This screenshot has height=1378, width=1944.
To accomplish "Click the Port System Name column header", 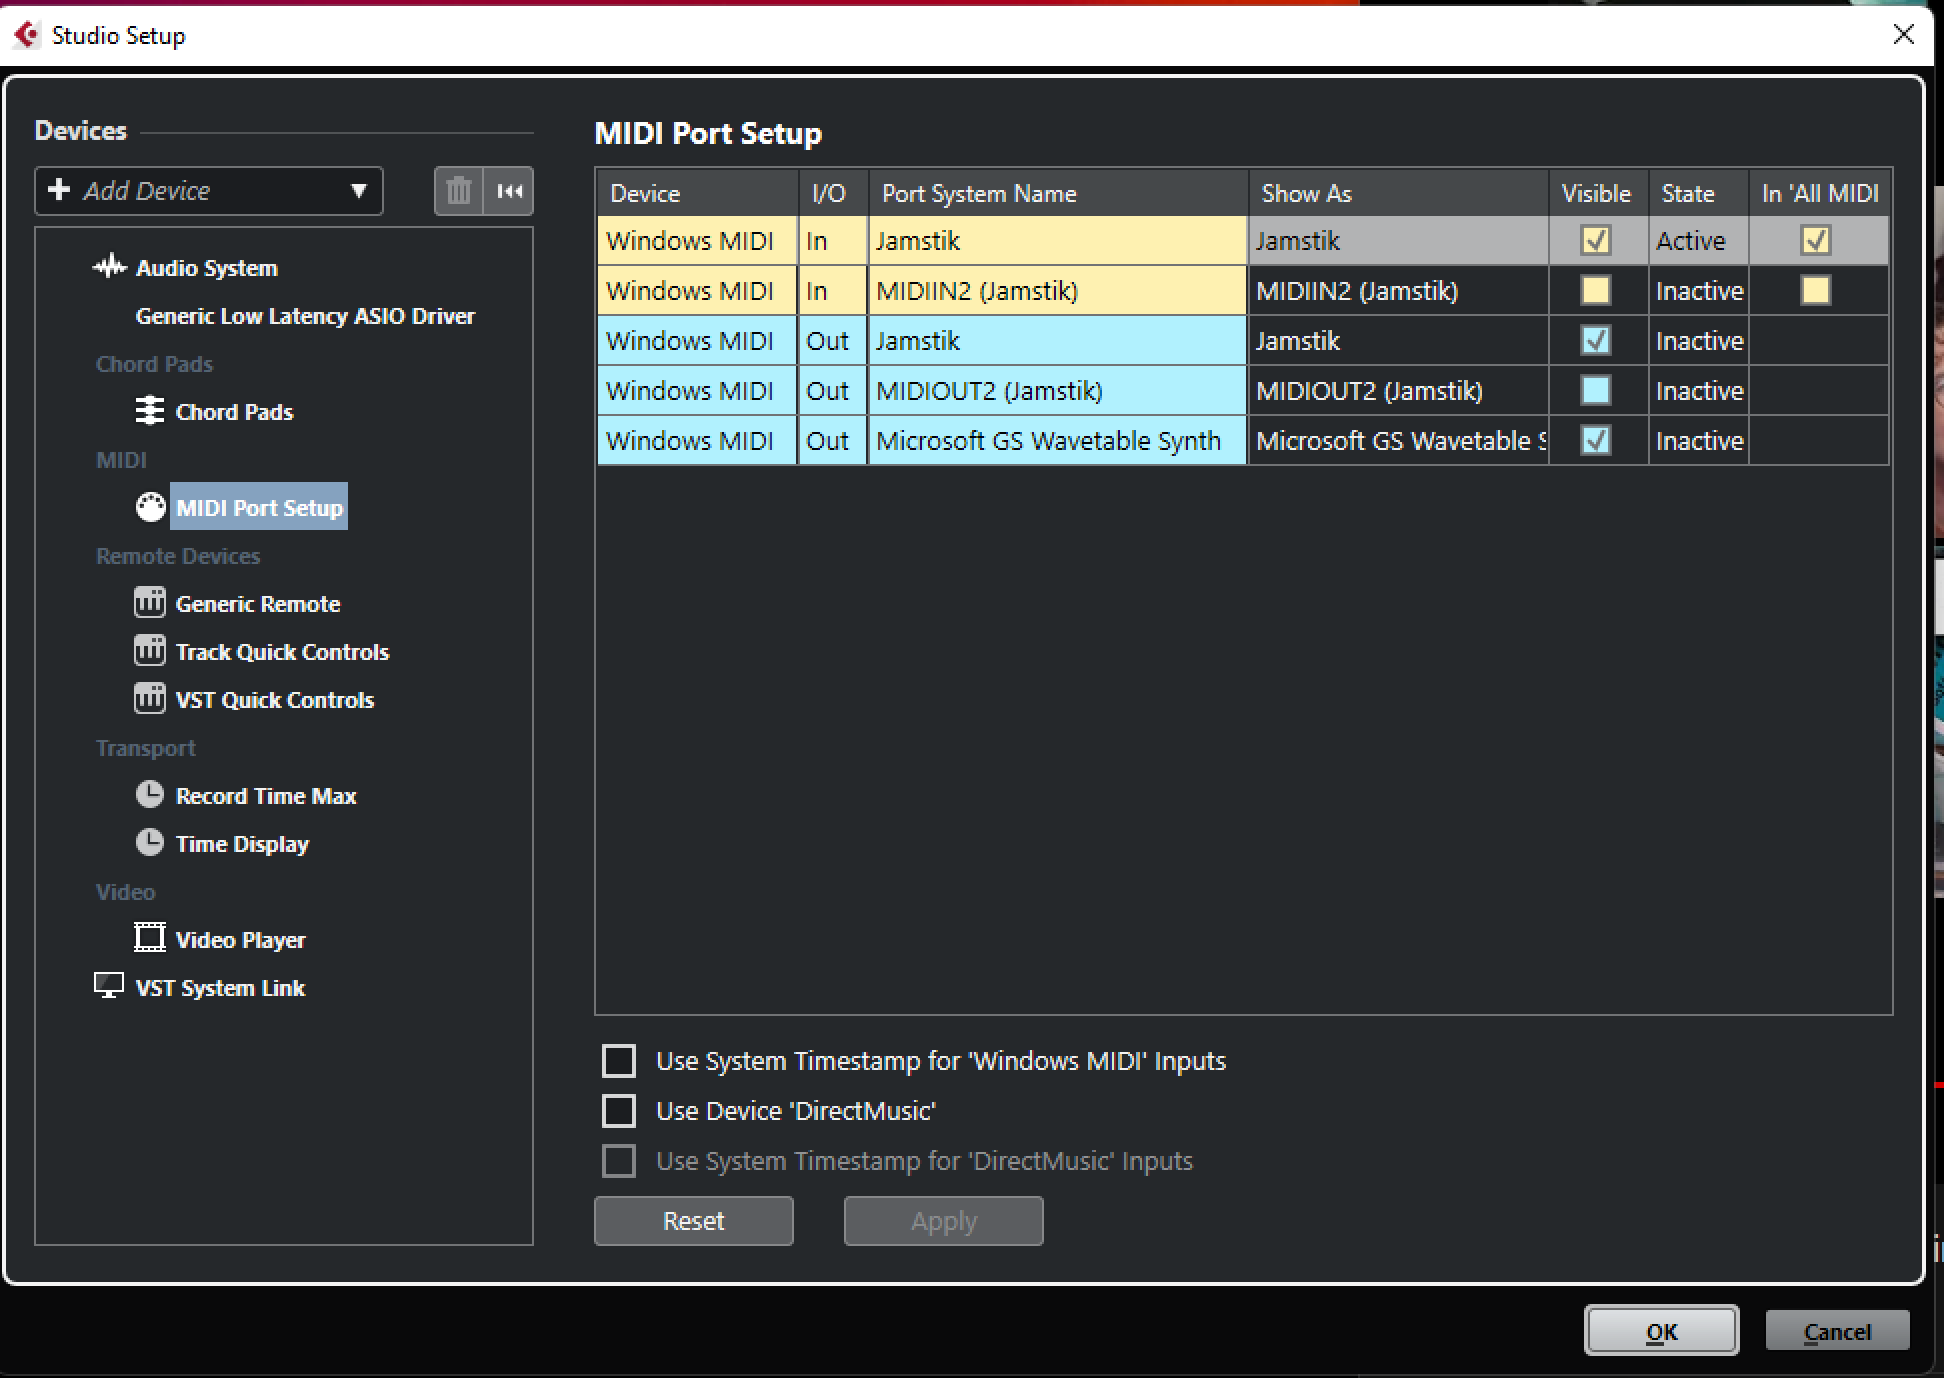I will coord(1058,193).
